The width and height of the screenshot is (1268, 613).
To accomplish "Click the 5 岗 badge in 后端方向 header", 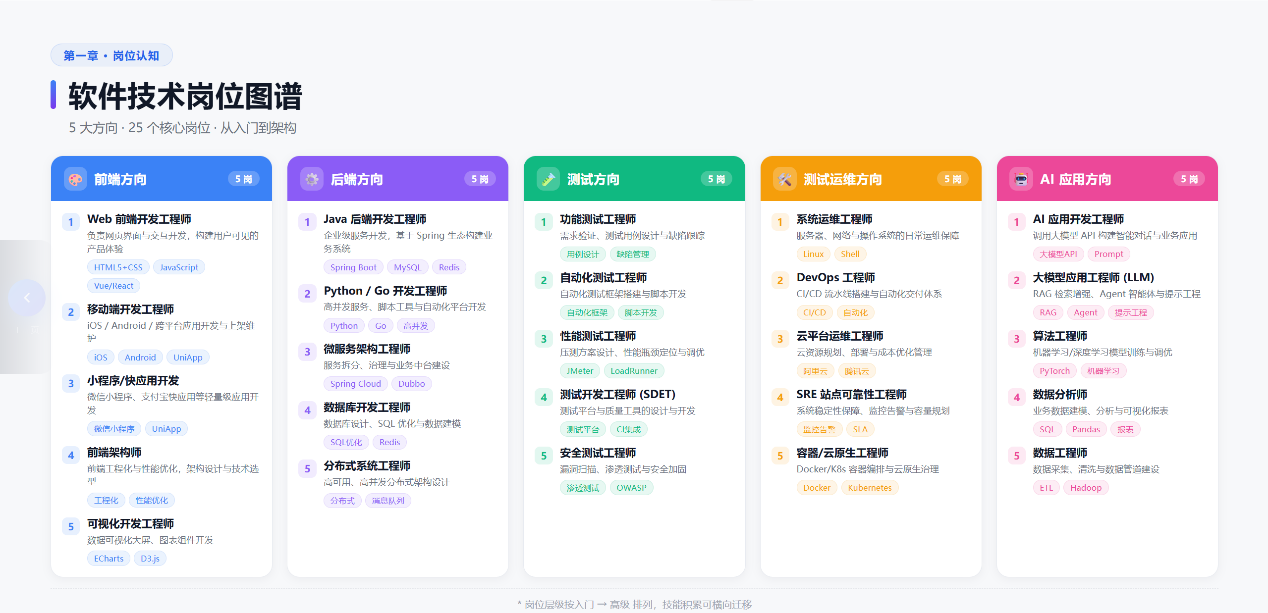I will (x=479, y=179).
